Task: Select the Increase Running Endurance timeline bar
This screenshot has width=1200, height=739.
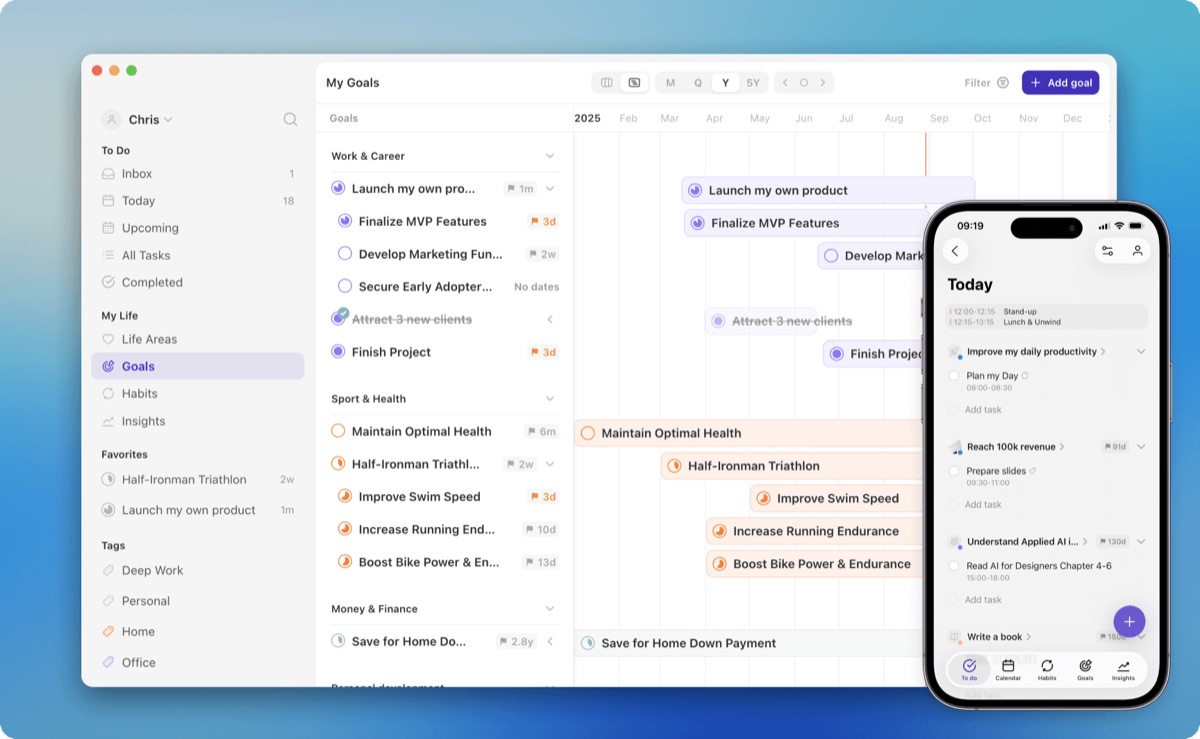Action: pos(815,531)
